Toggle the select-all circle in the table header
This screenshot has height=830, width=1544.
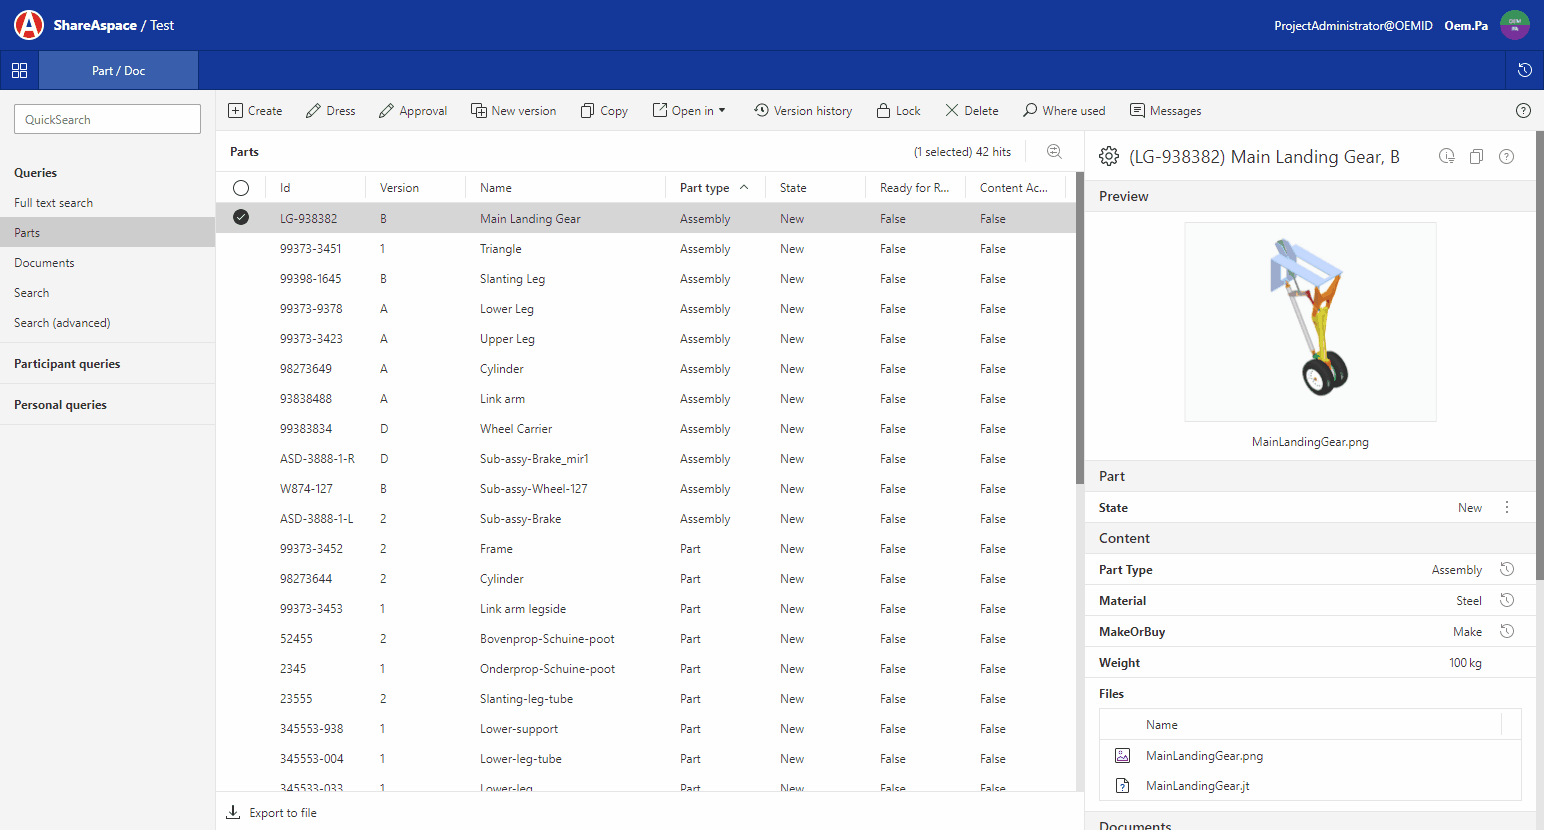click(x=240, y=187)
